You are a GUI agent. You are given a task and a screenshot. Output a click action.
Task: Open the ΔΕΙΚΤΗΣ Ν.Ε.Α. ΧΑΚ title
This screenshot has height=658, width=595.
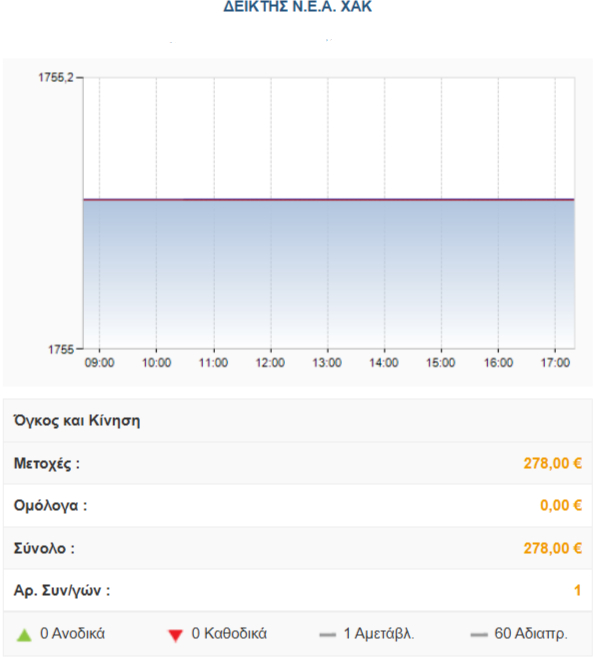(x=298, y=7)
